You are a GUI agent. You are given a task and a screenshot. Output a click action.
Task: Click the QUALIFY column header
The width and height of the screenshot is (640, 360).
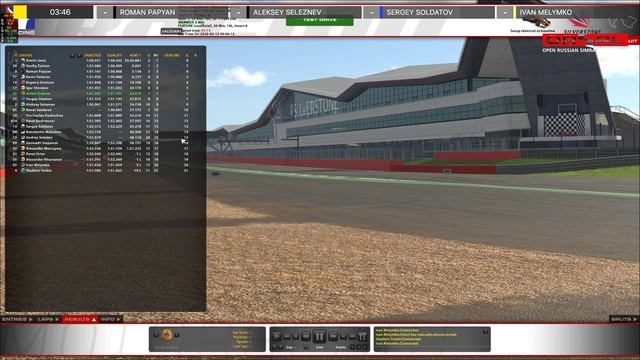click(x=114, y=55)
